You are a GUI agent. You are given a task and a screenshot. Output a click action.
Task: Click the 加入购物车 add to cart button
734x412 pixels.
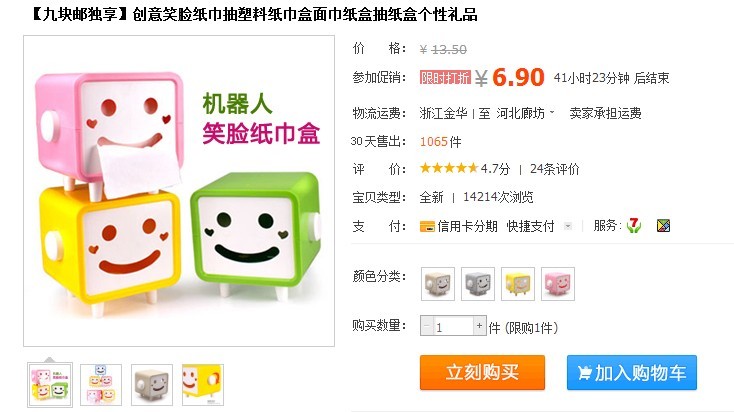tap(631, 373)
